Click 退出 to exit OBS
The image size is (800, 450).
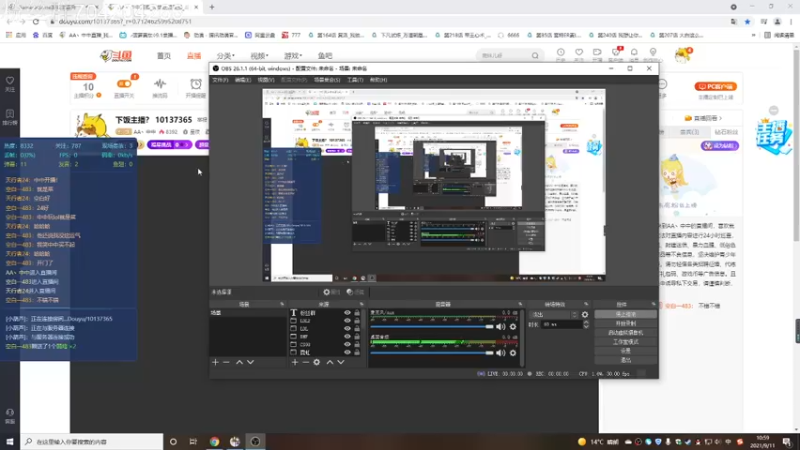pos(626,360)
